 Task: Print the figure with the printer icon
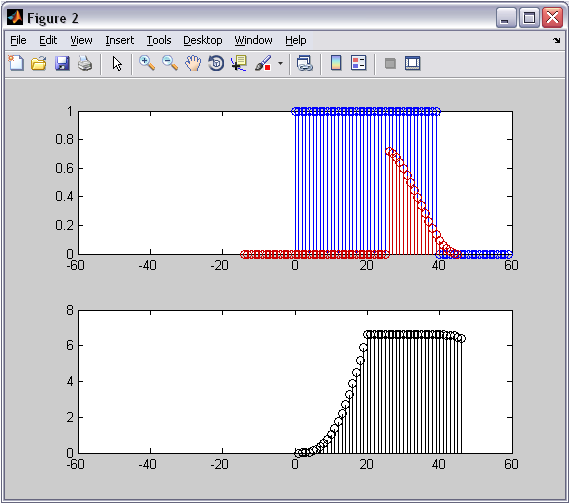[x=85, y=63]
